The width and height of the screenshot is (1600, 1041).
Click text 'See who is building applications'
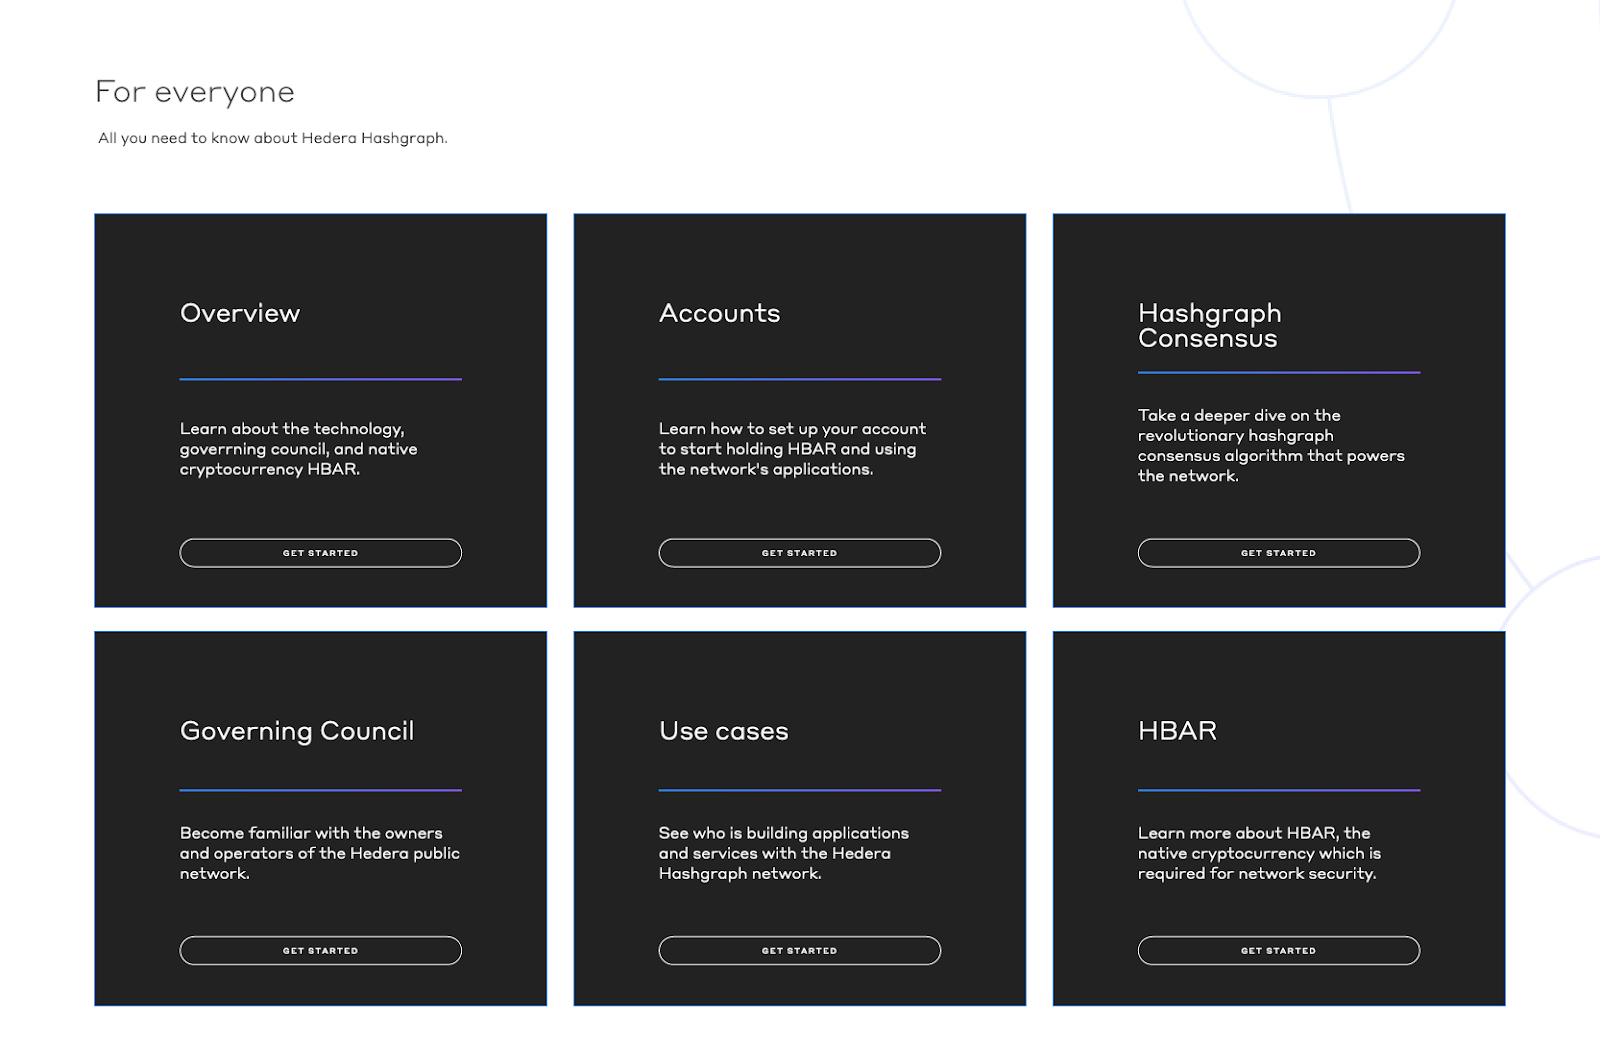(784, 853)
